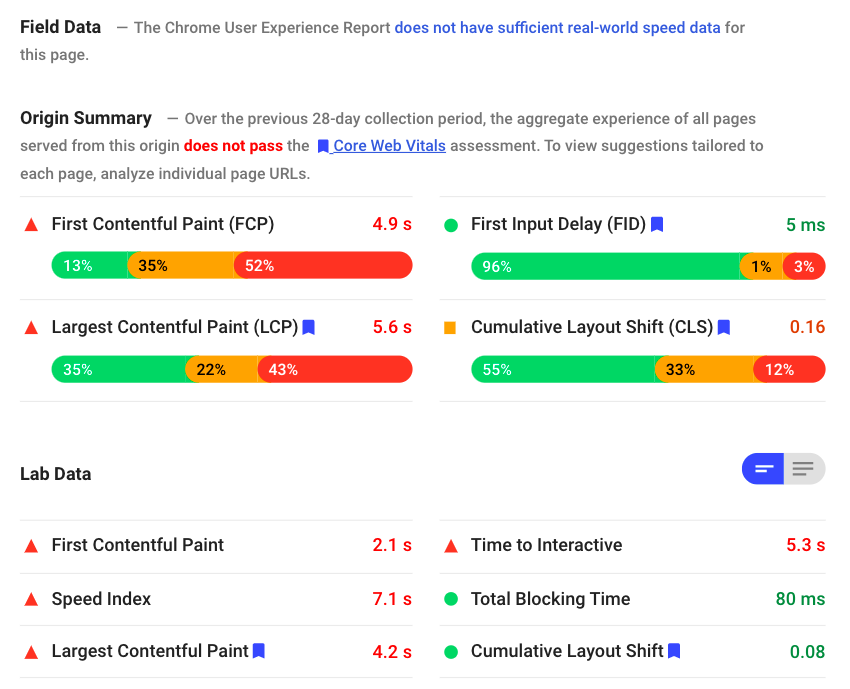Viewport: 850px width, 689px height.
Task: Click the bookmark icon beside Lab Data Cumulative Layout Shift
Action: (674, 651)
